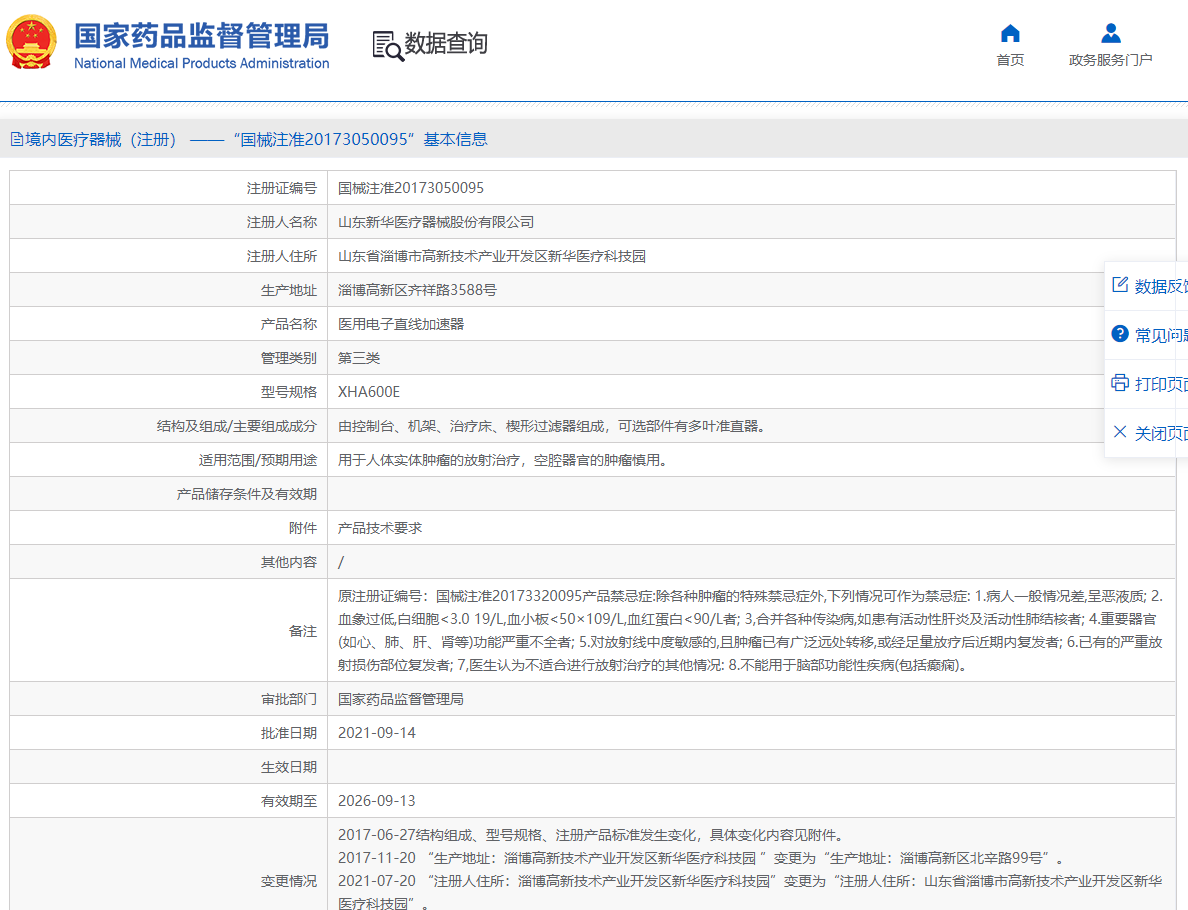Click the 管理类别 label
Viewport: 1188px width, 910px height.
(289, 358)
